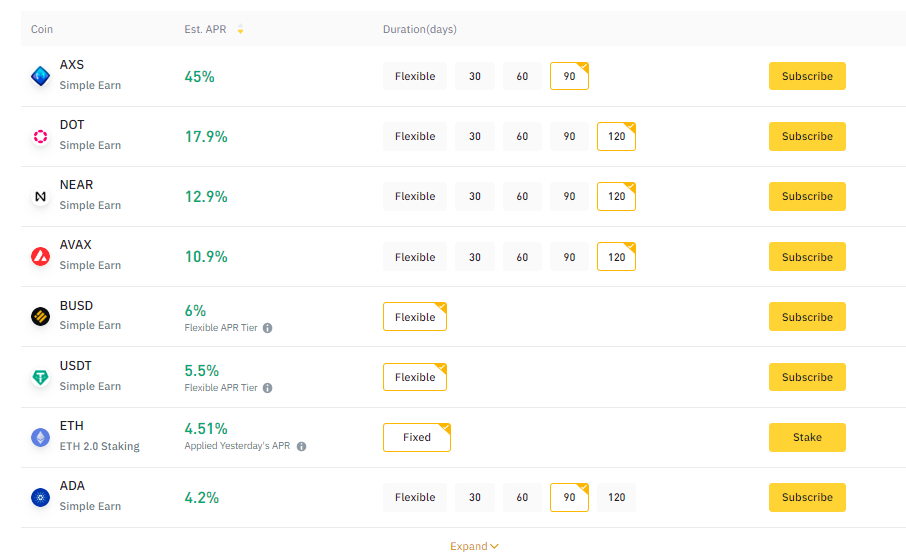Select 30-day duration for AXS

tap(475, 76)
